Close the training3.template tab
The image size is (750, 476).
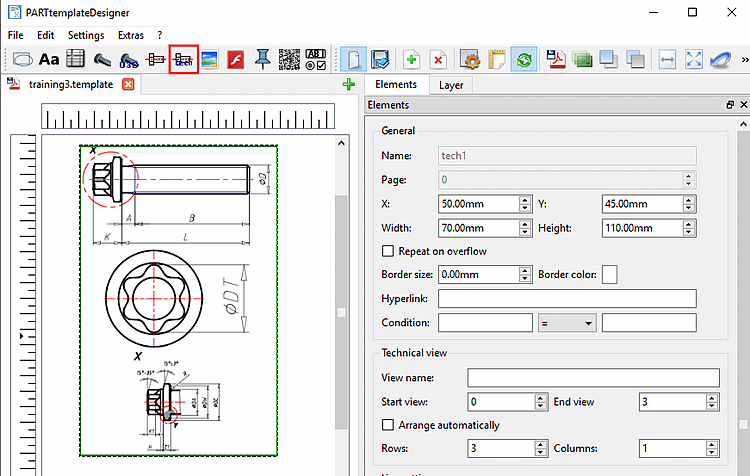[128, 85]
